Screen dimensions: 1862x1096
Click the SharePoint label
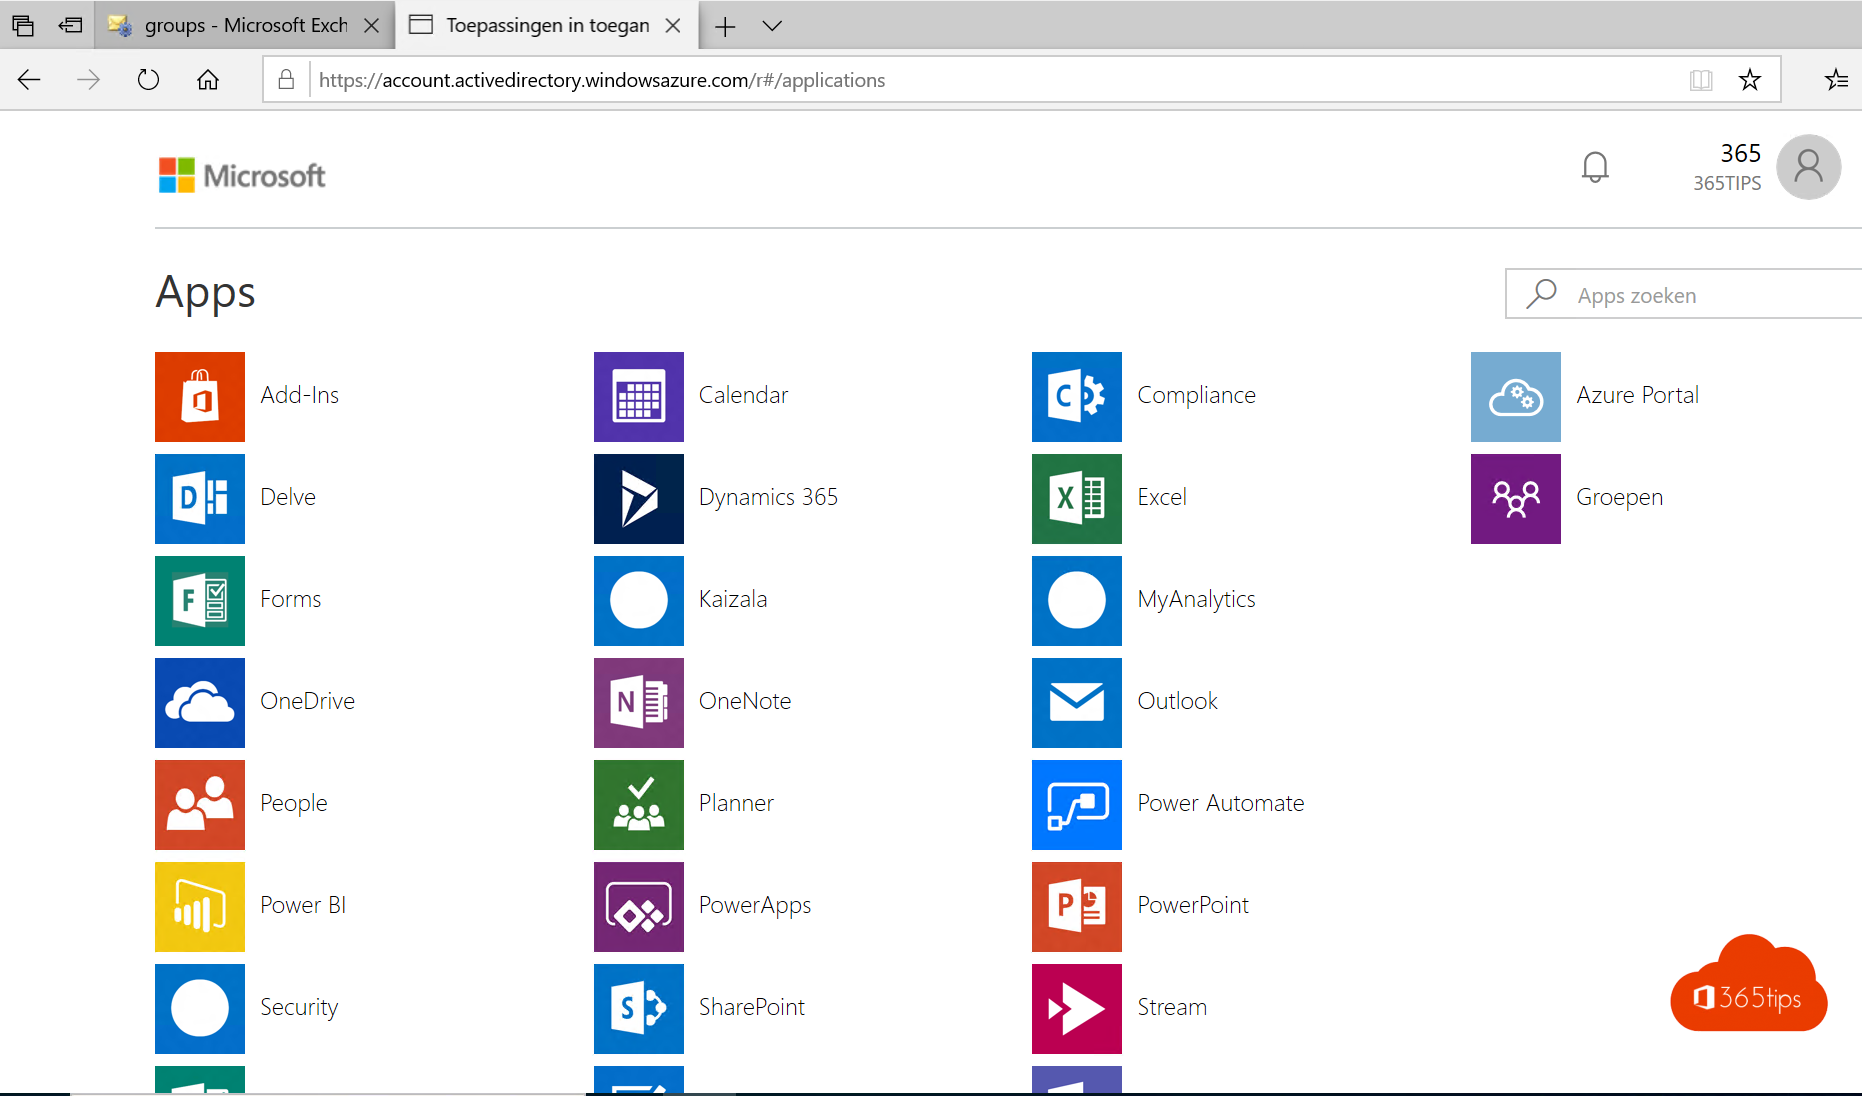coord(752,1007)
